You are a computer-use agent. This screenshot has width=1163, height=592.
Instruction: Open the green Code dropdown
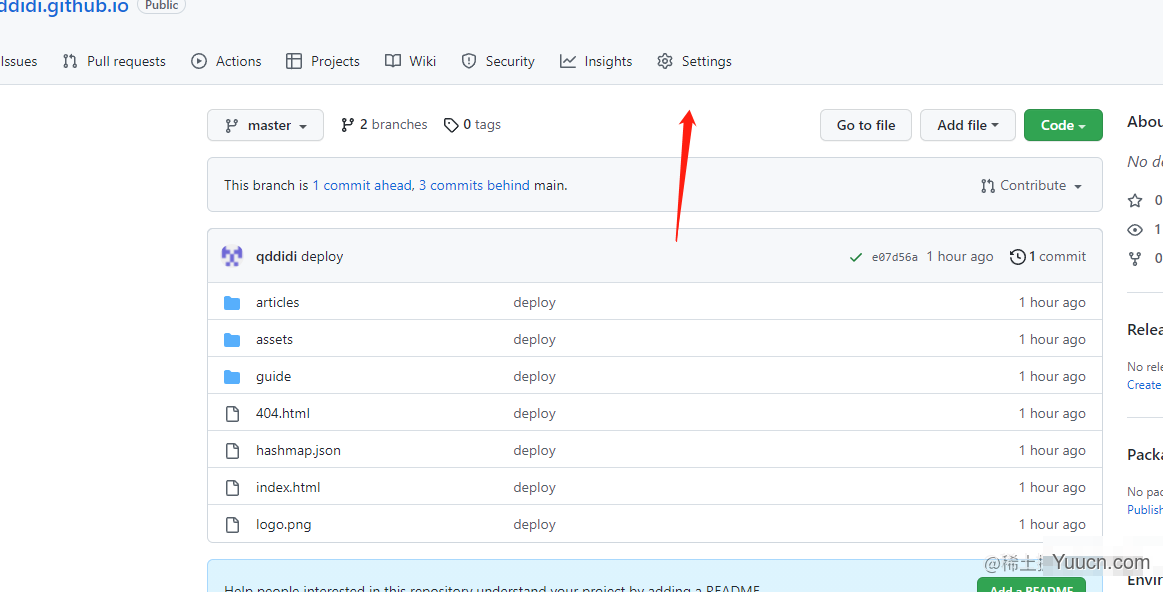coord(1063,125)
